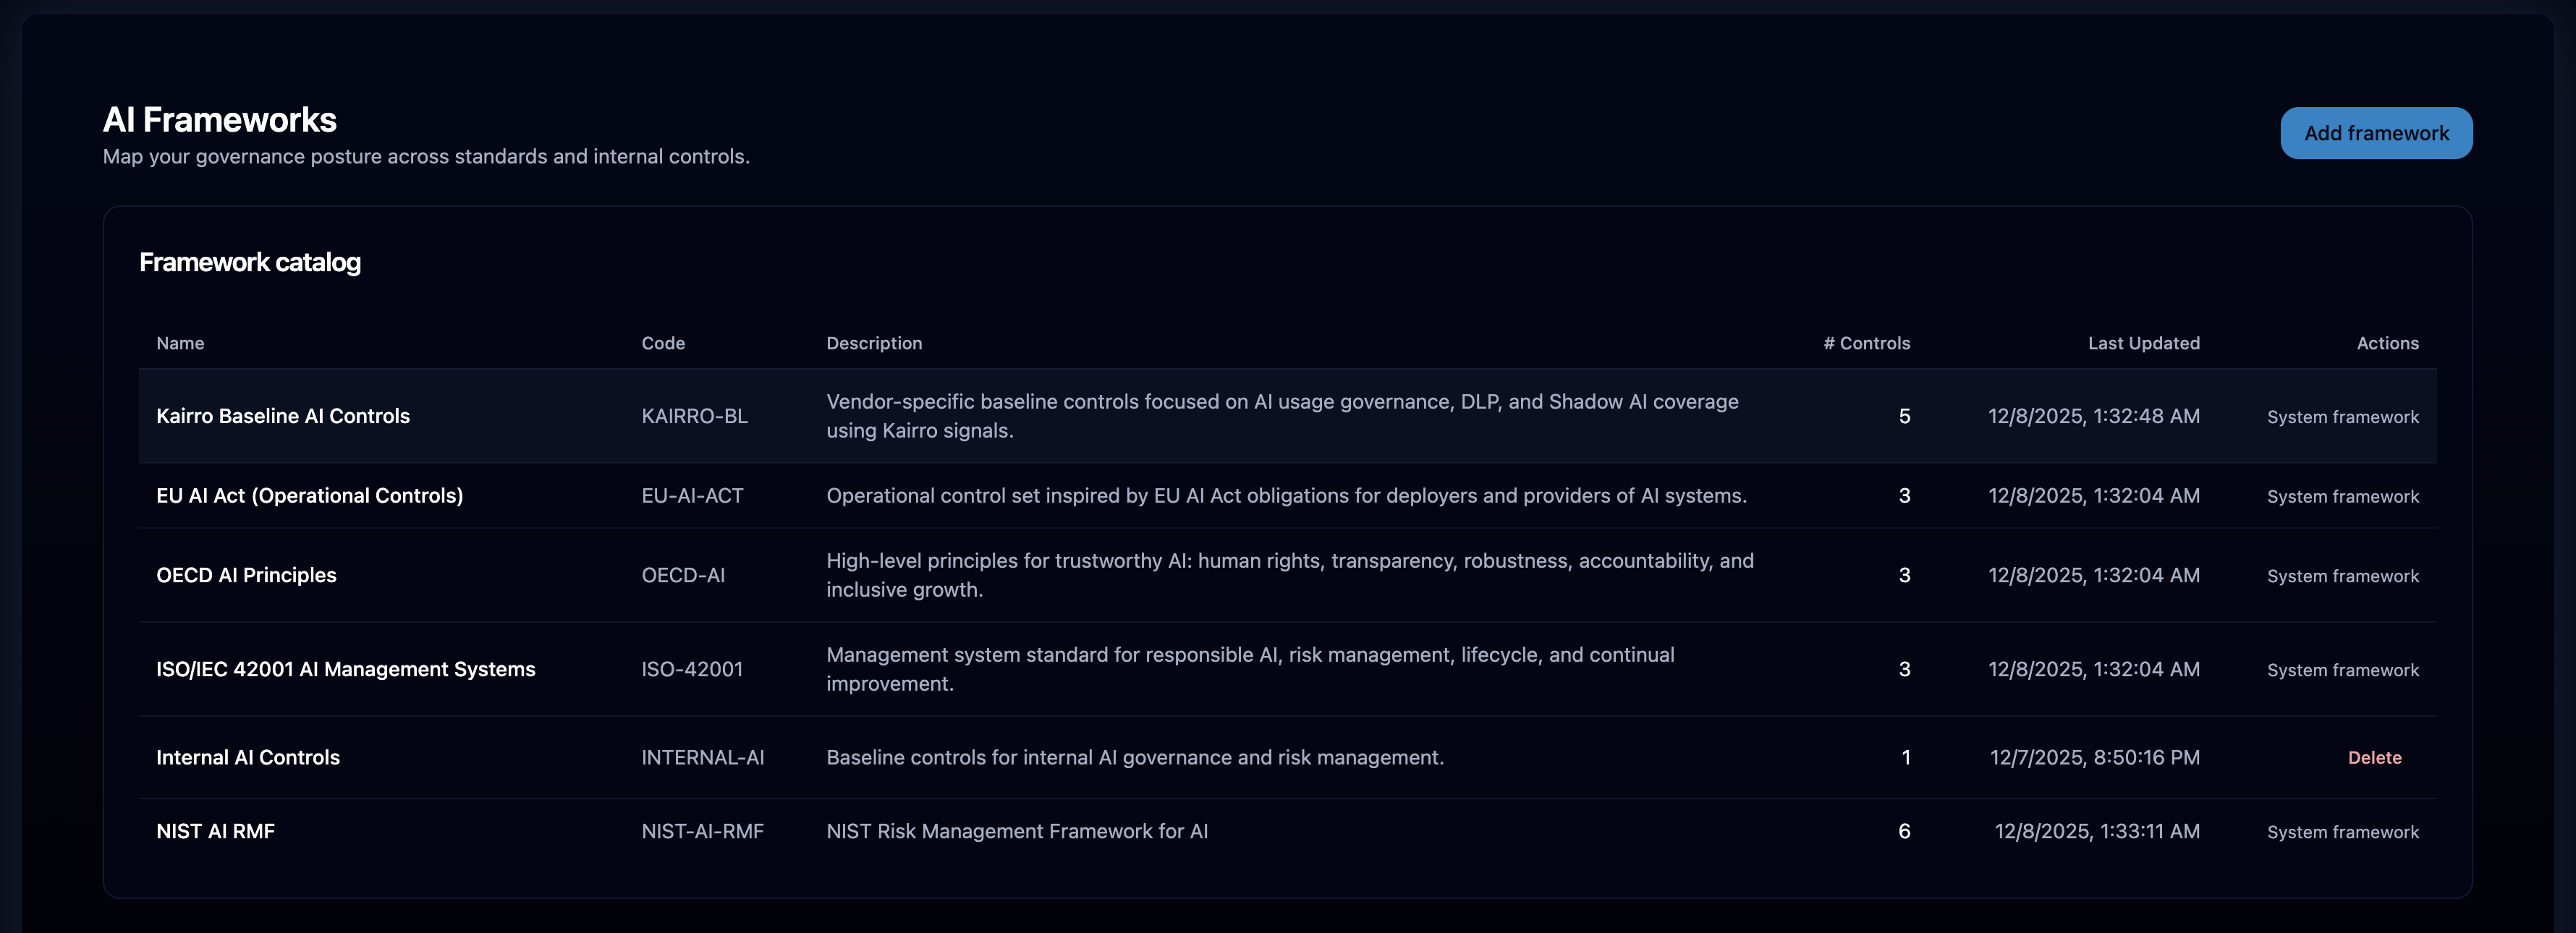
Task: Select ISO/IEC 42001 AI Management Systems name
Action: tap(345, 669)
